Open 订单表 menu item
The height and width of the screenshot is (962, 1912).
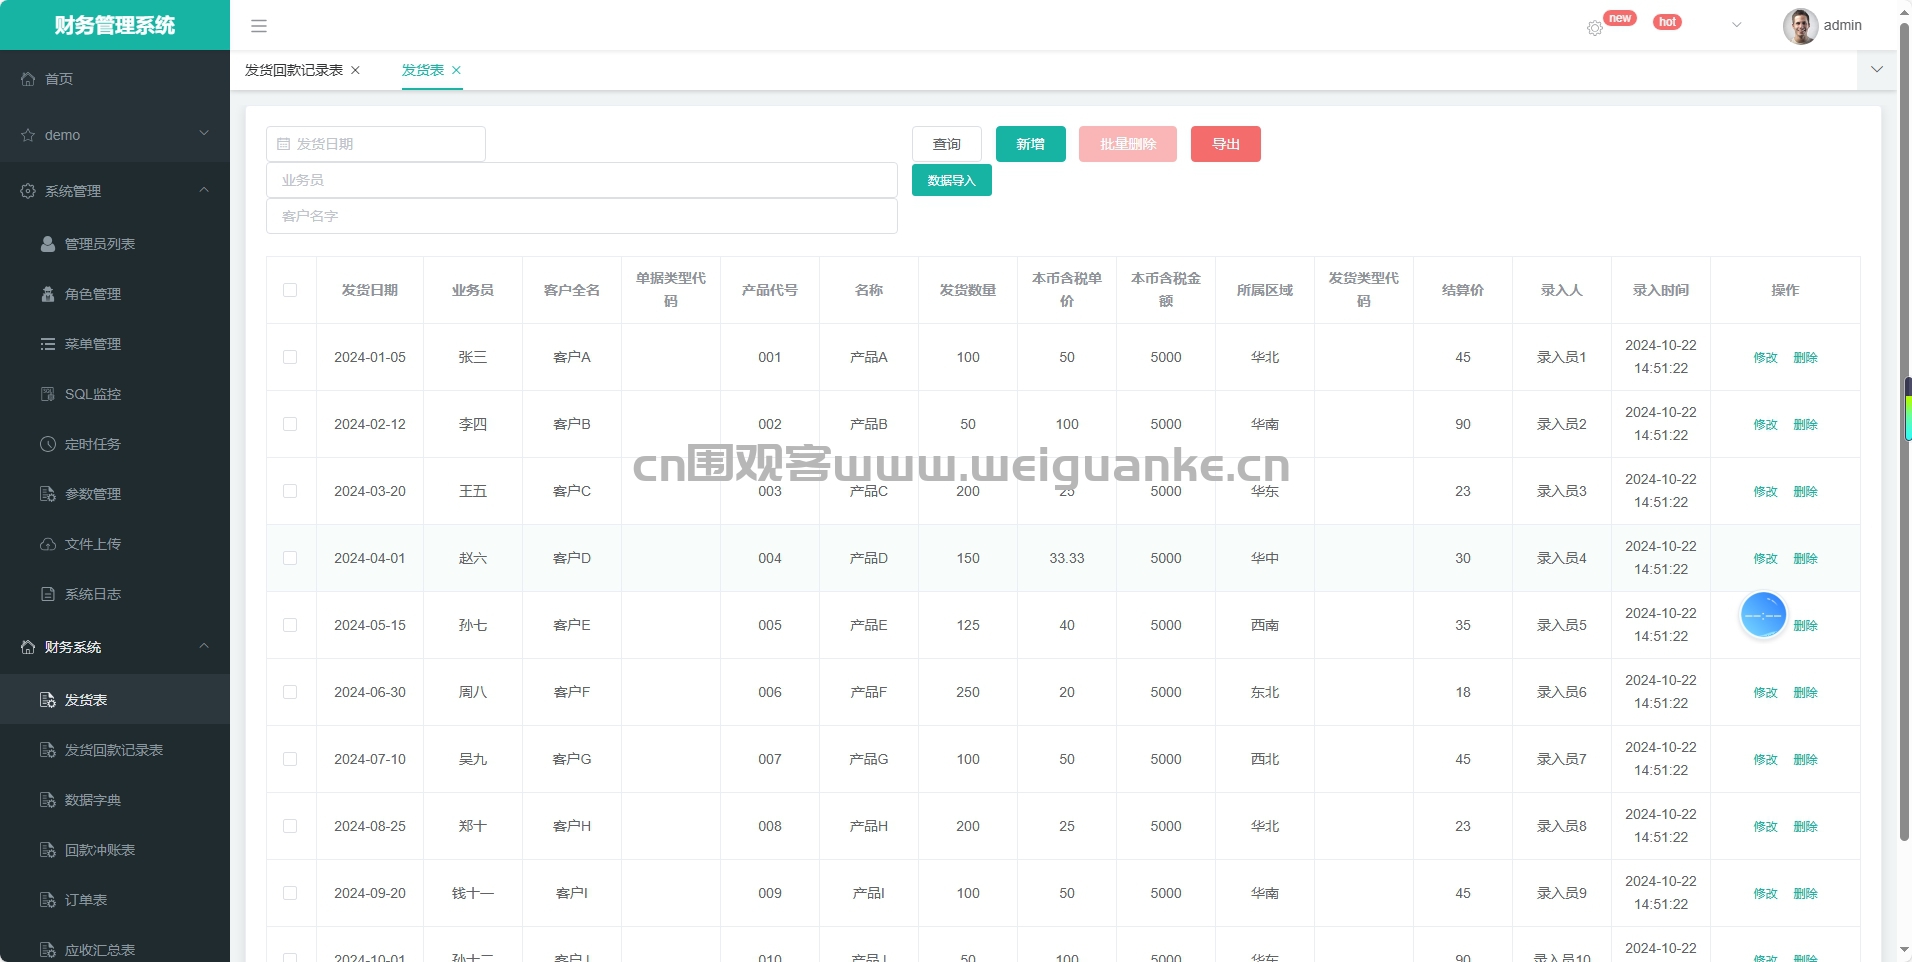coord(115,900)
